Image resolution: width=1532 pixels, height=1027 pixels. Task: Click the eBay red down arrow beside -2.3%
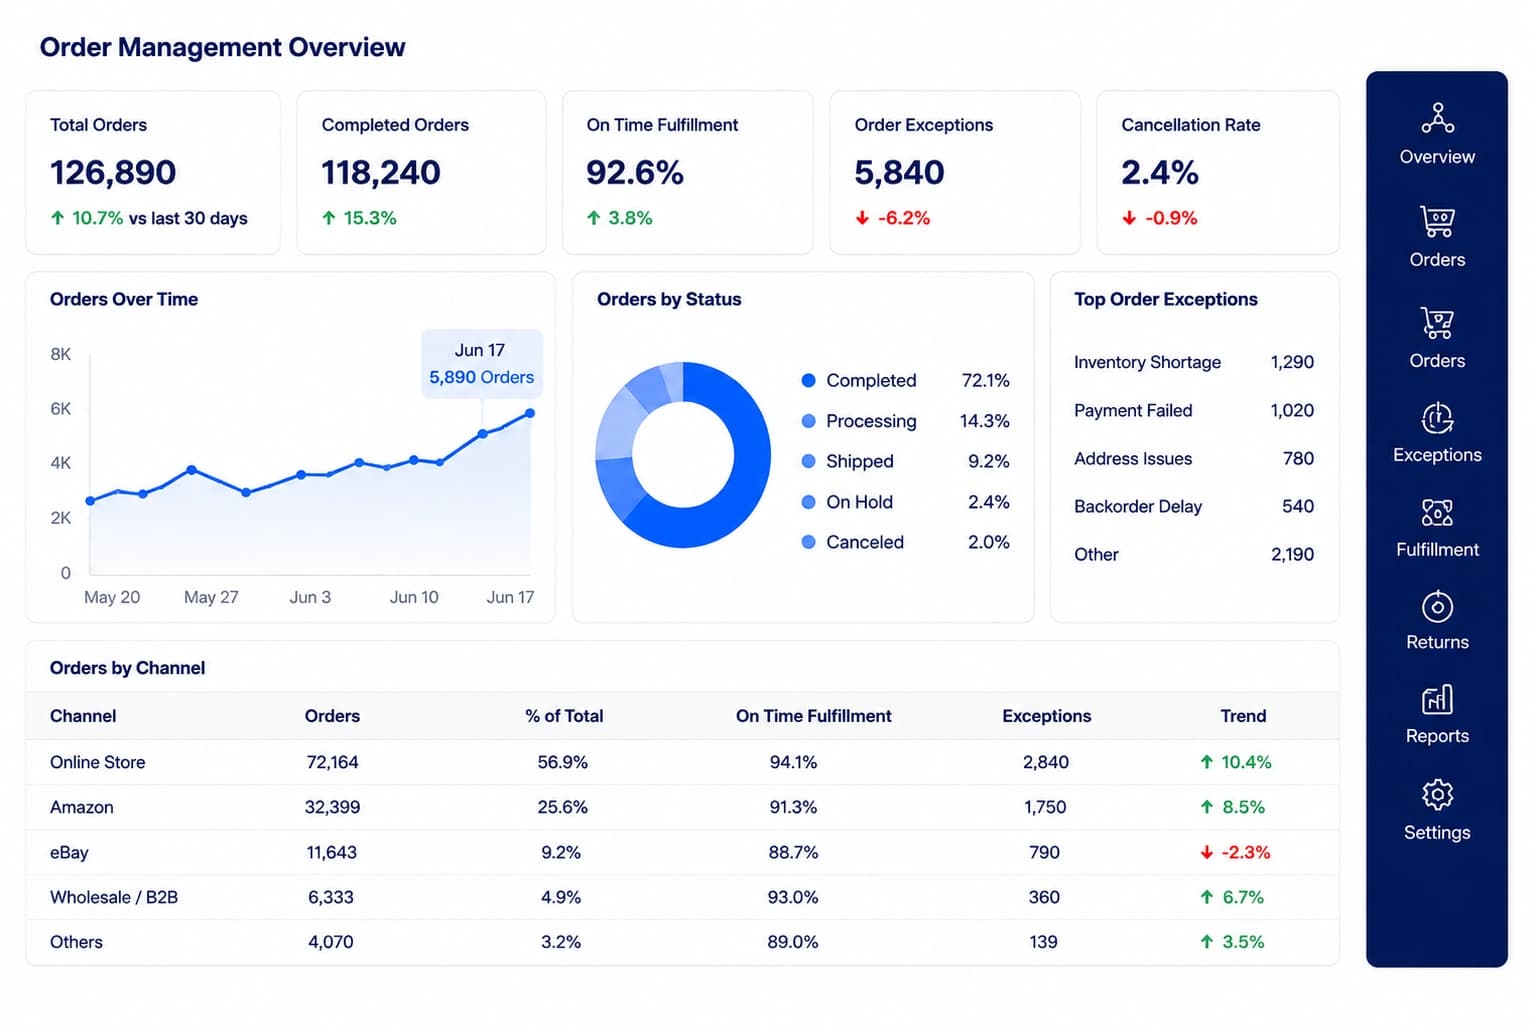[1207, 852]
